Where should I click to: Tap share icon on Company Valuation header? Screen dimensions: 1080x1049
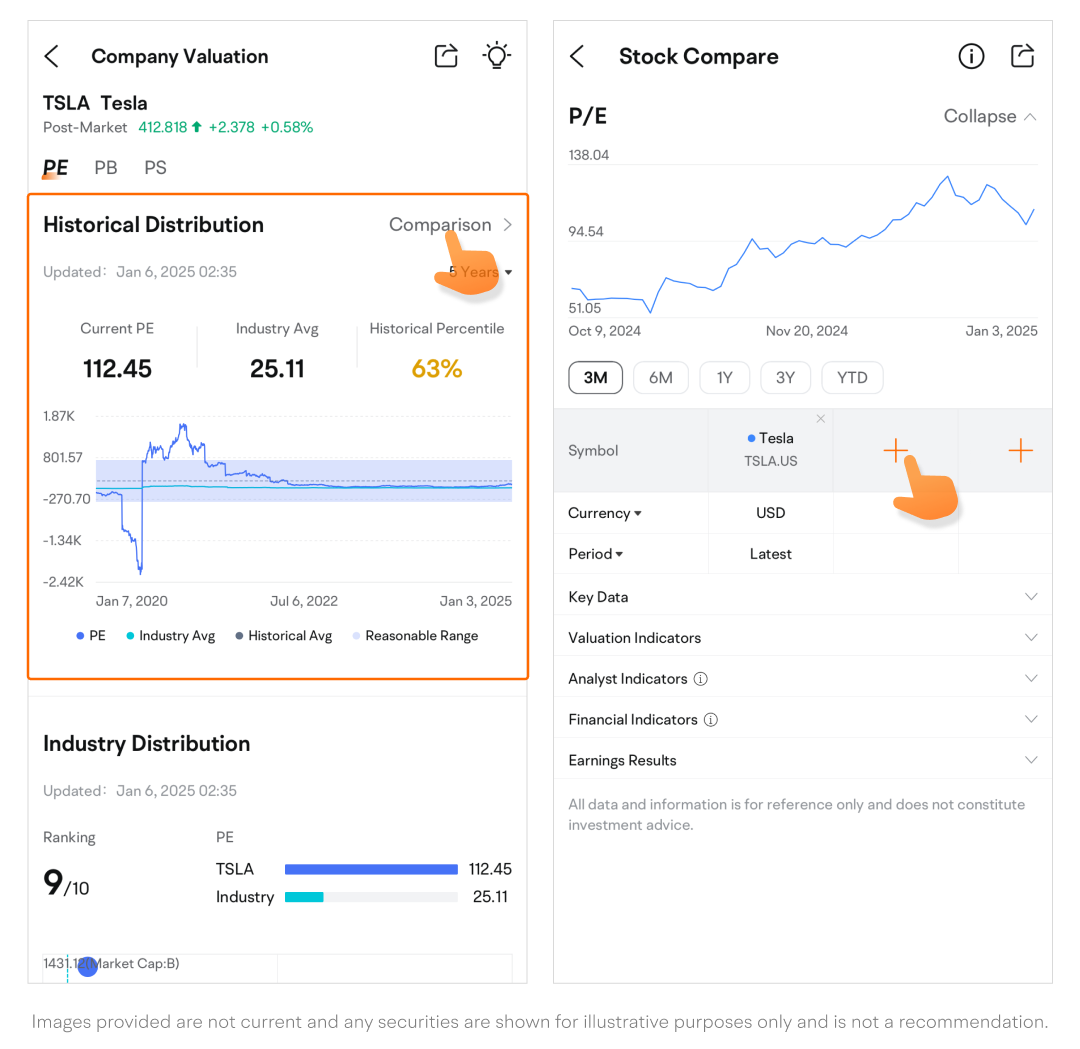[446, 56]
